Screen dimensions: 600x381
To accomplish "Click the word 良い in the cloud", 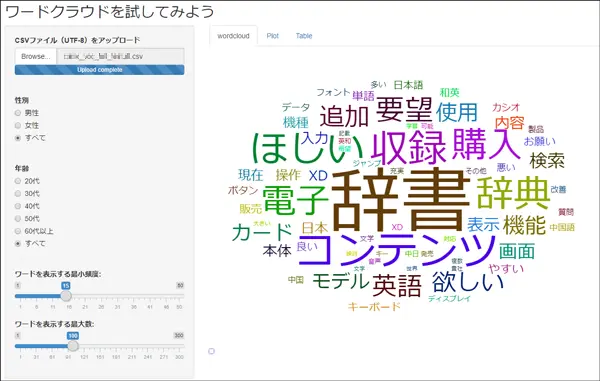I will pyautogui.click(x=307, y=246).
